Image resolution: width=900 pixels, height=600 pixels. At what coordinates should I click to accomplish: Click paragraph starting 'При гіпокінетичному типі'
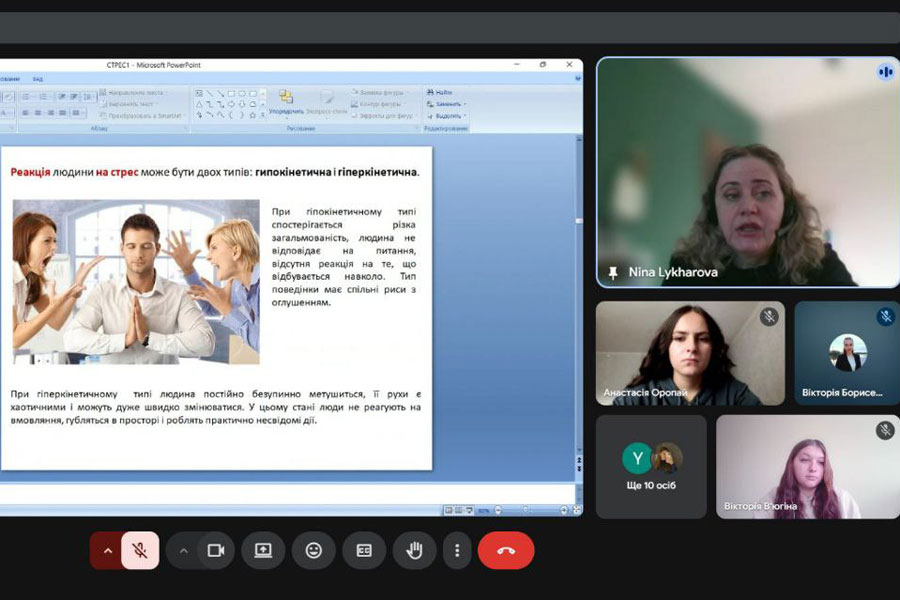pyautogui.click(x=343, y=257)
